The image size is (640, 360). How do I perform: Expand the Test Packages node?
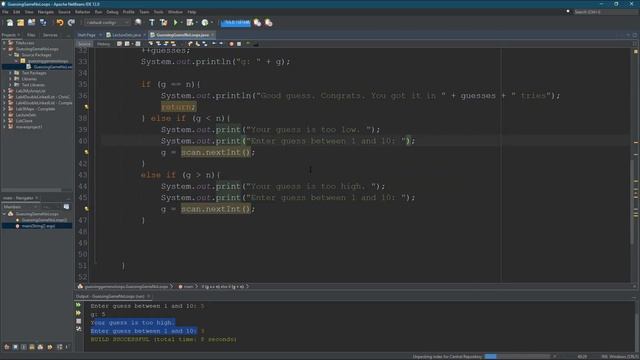click(11, 73)
